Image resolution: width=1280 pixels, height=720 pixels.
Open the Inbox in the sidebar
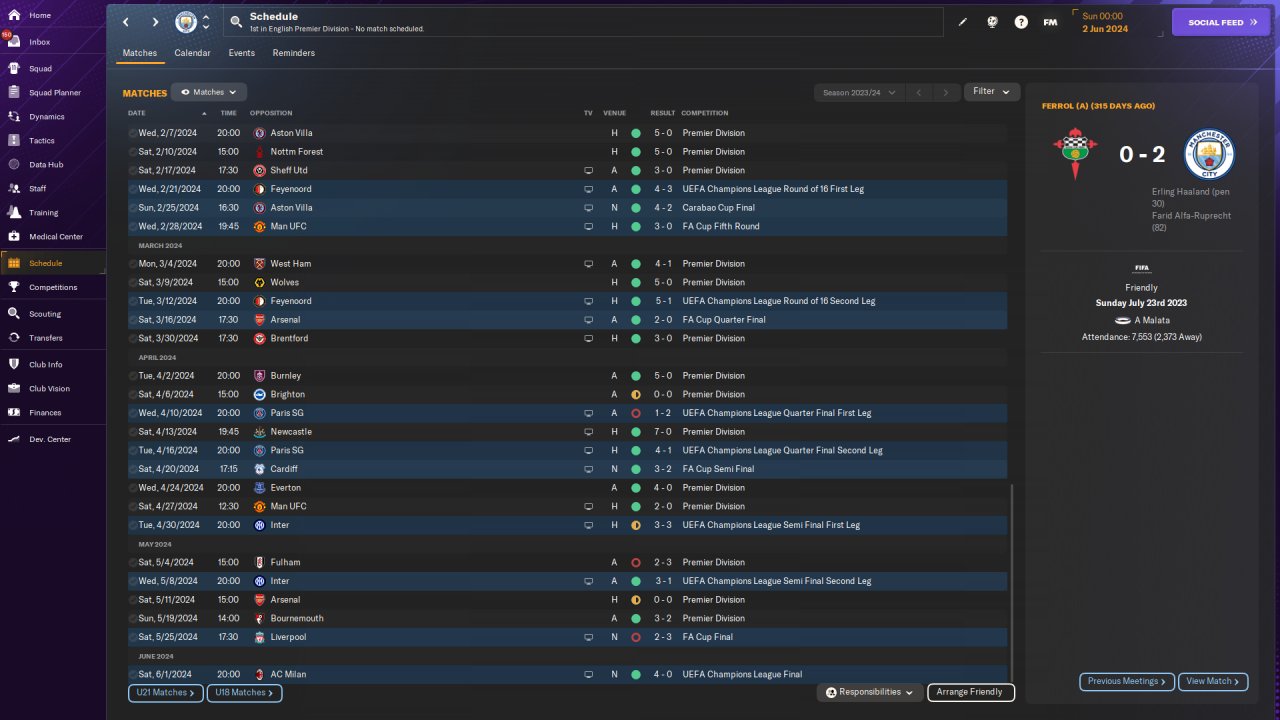click(x=40, y=42)
